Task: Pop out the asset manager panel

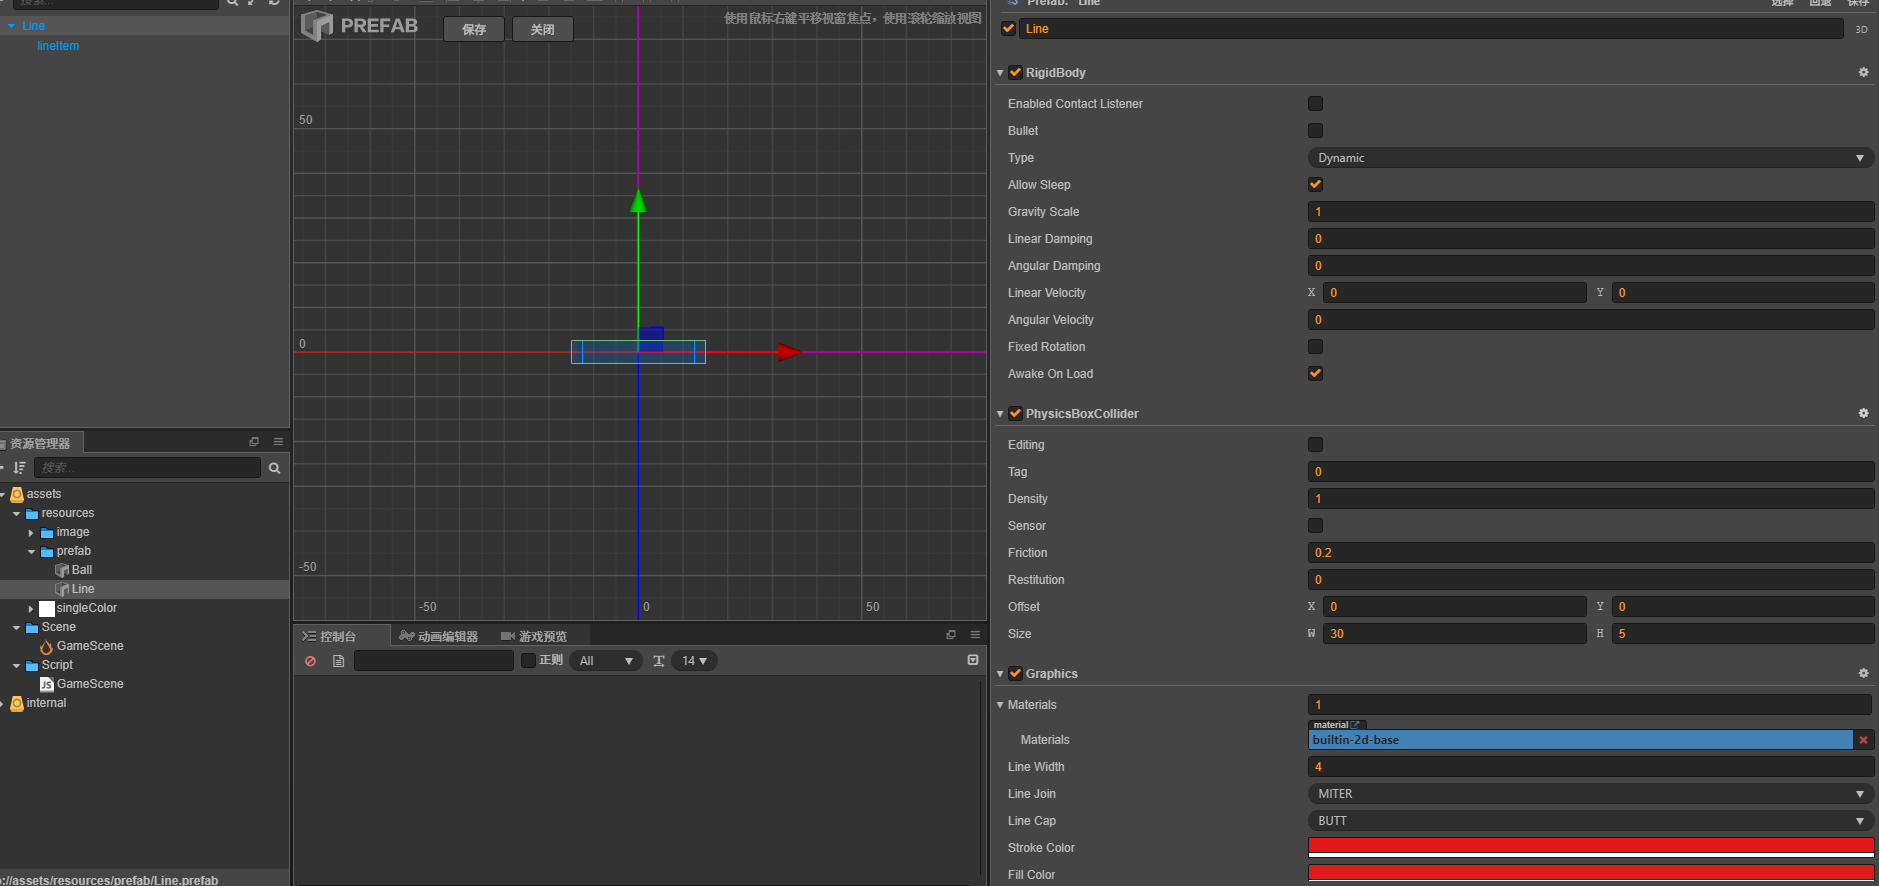Action: pos(254,442)
